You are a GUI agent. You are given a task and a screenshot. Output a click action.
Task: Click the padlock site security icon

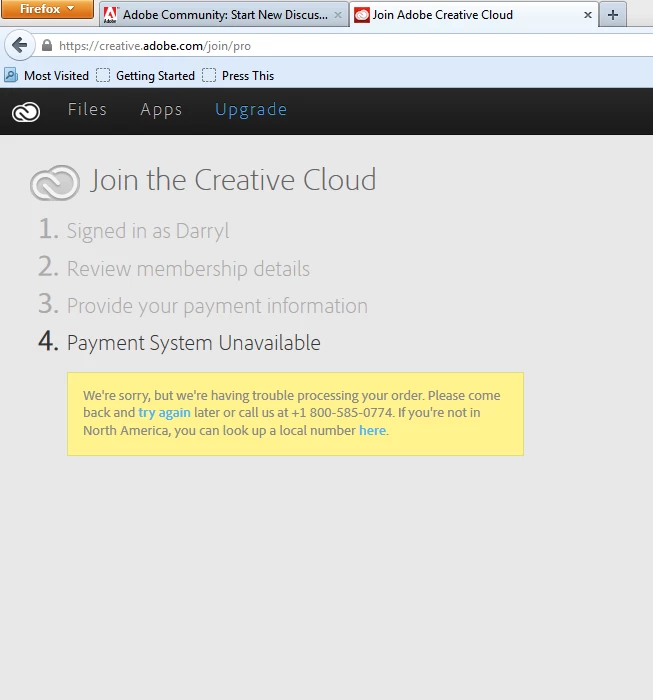47,46
